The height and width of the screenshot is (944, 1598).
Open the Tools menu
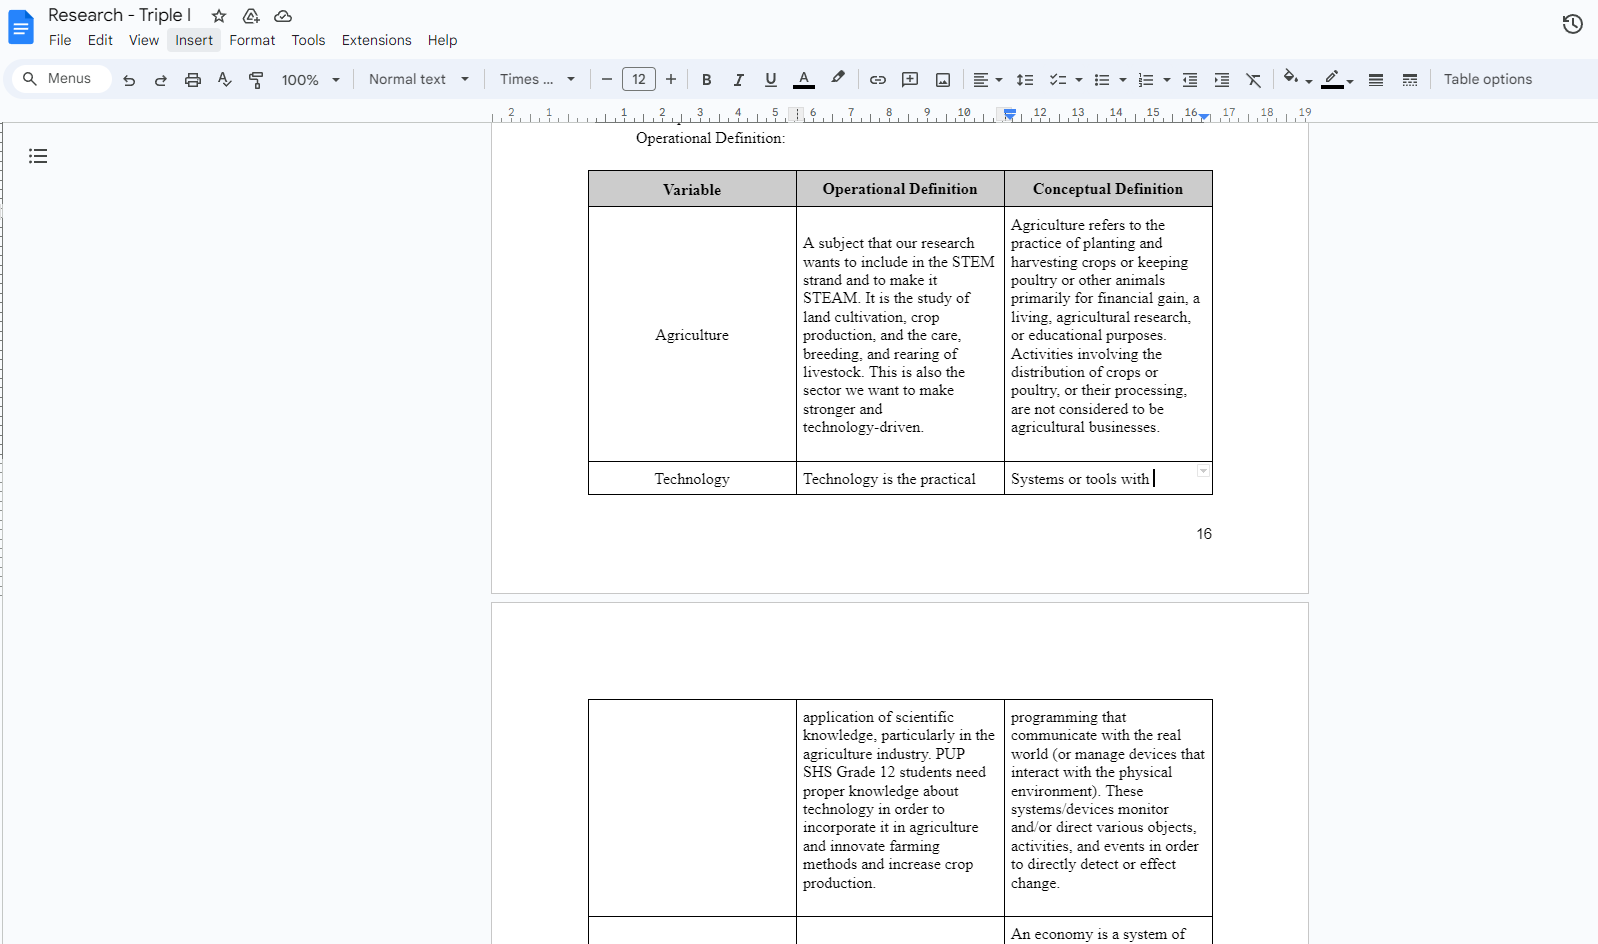[308, 40]
